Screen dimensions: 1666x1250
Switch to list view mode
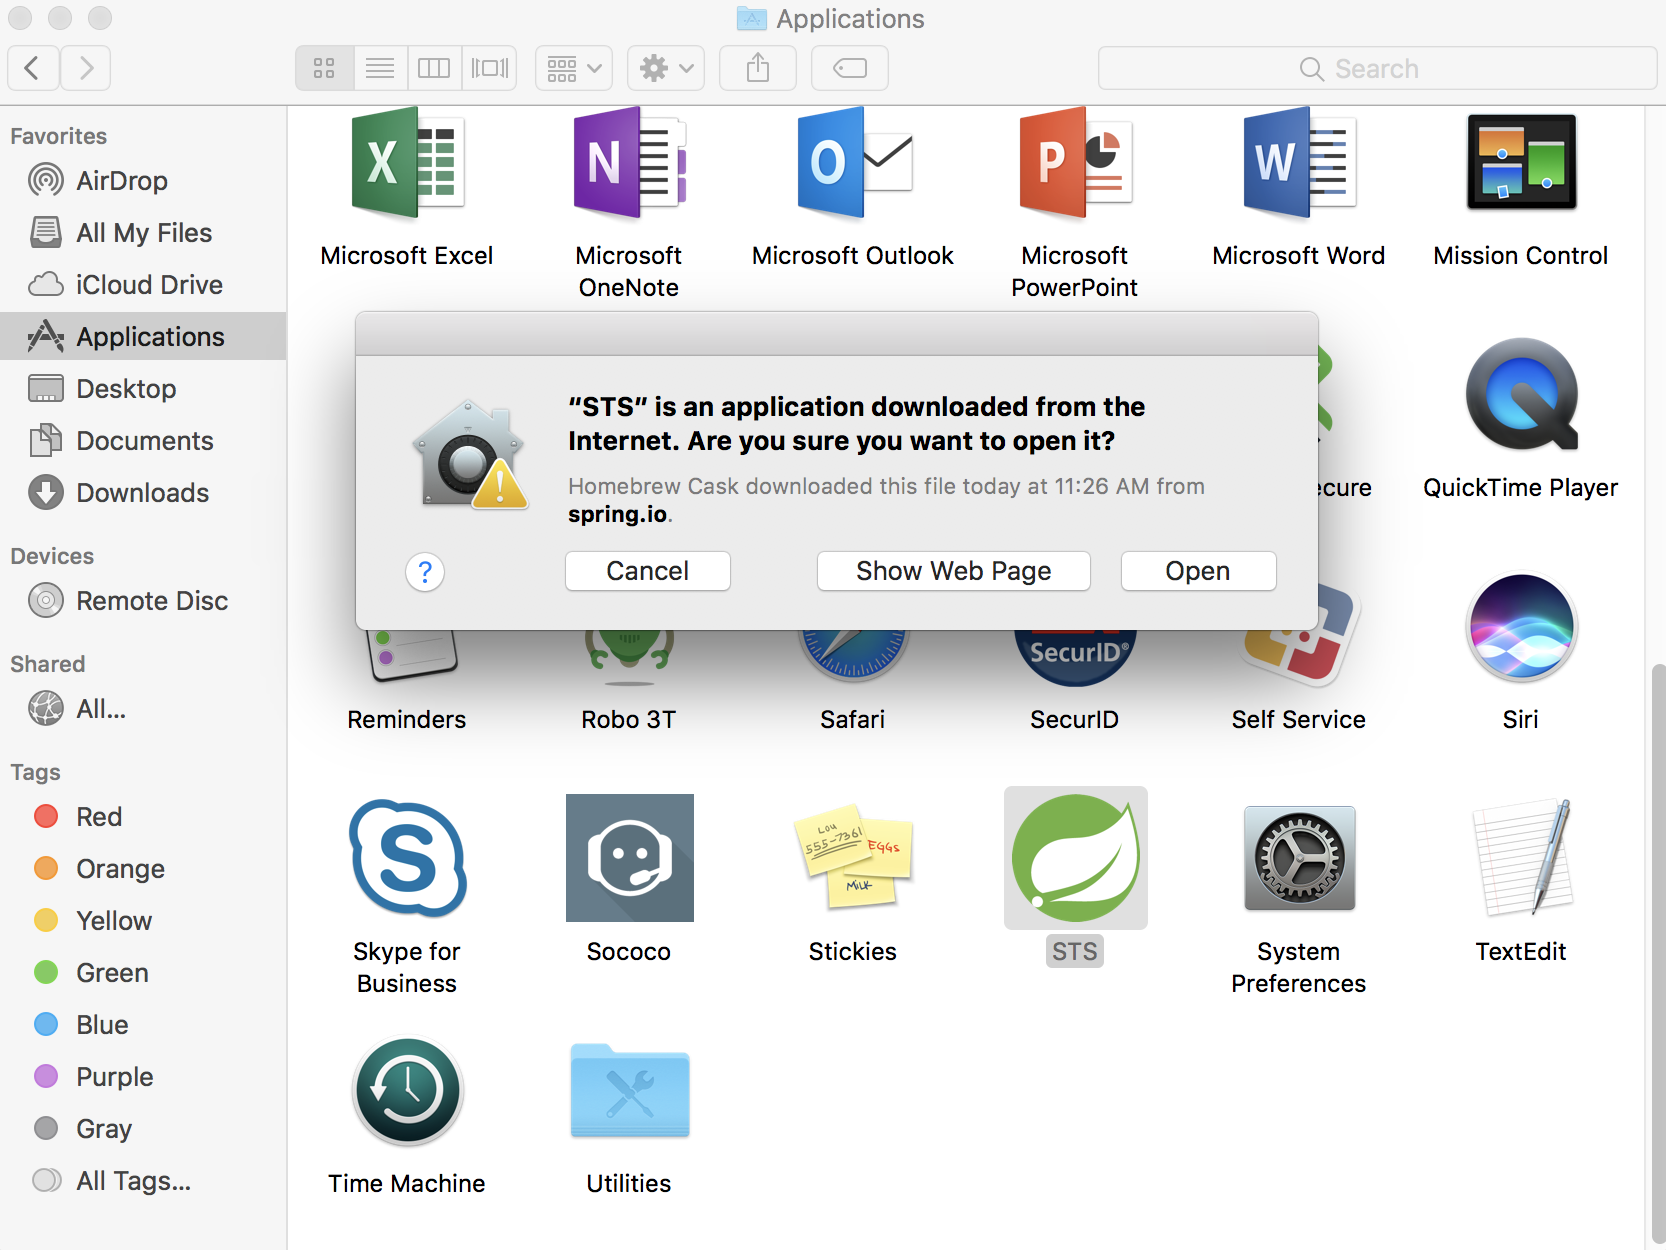[x=380, y=68]
